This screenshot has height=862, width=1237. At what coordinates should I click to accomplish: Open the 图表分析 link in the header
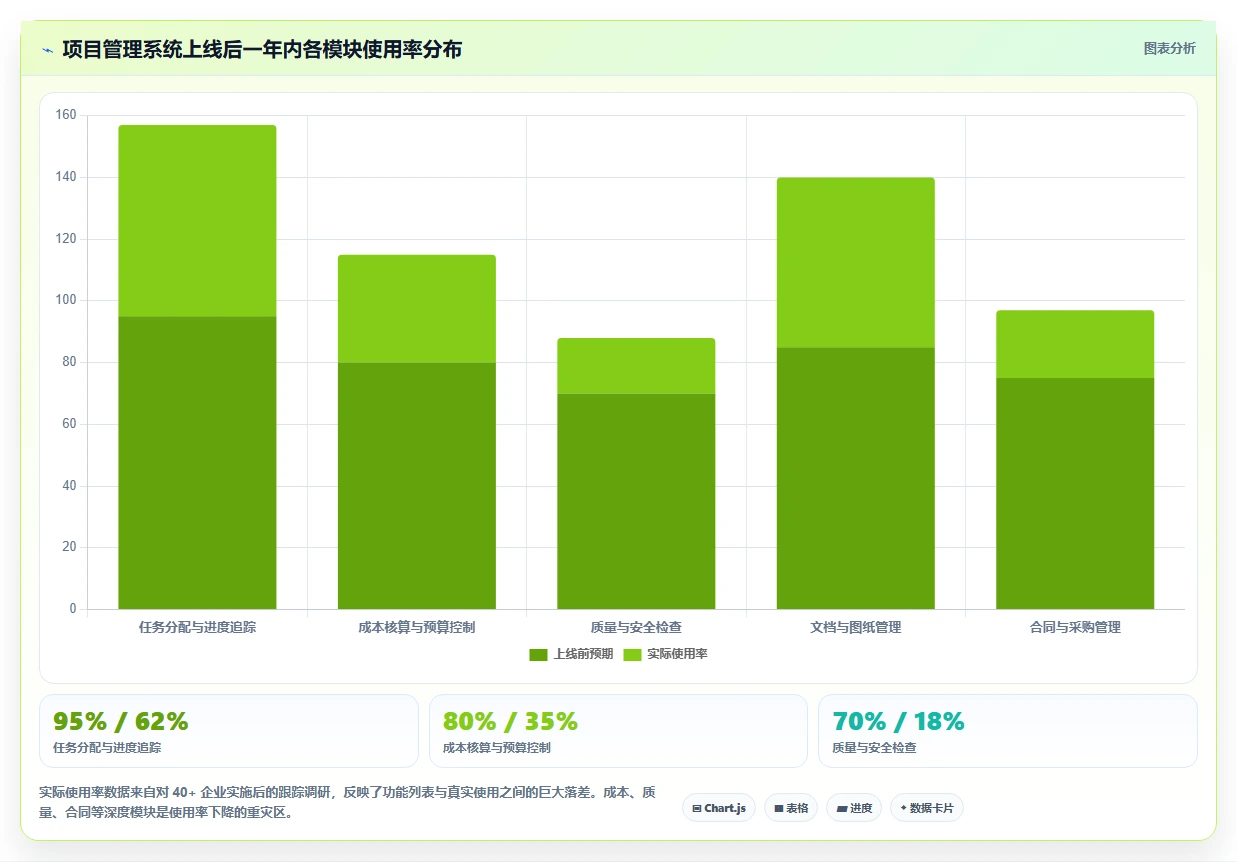1169,48
